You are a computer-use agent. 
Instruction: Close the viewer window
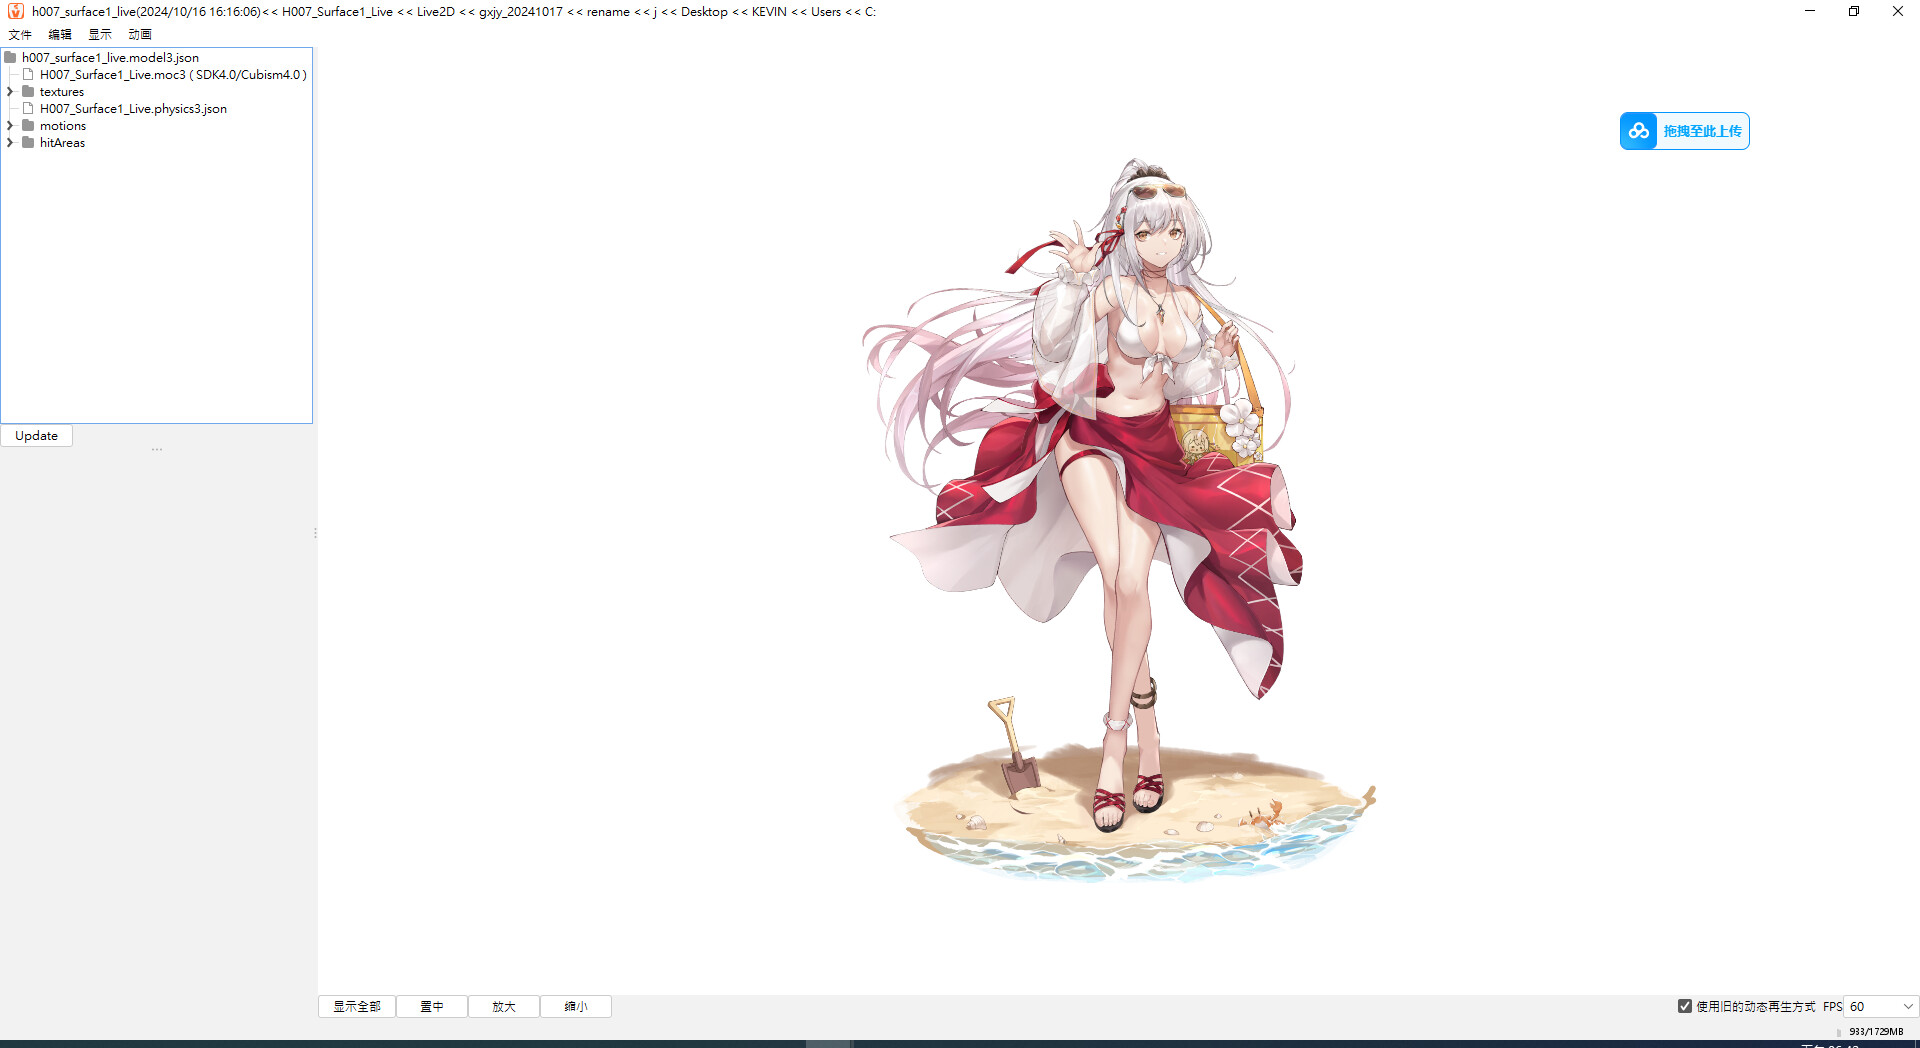(x=1898, y=11)
